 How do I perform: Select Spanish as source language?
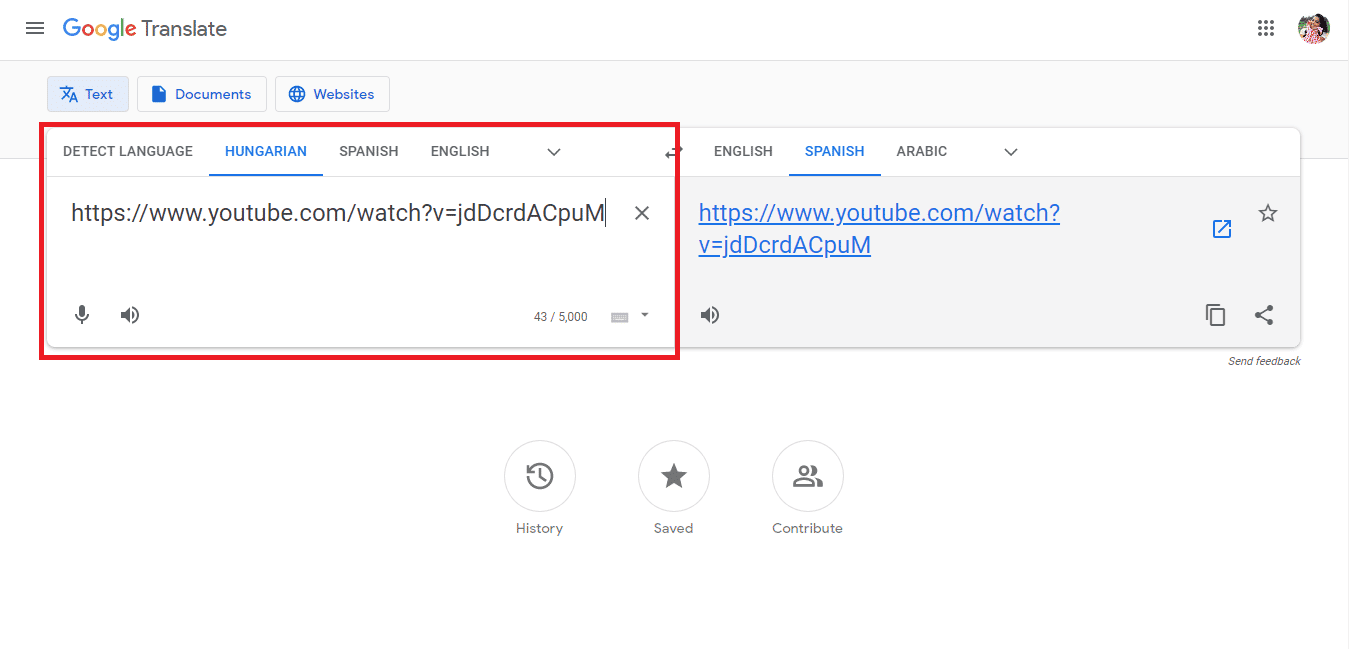[369, 152]
